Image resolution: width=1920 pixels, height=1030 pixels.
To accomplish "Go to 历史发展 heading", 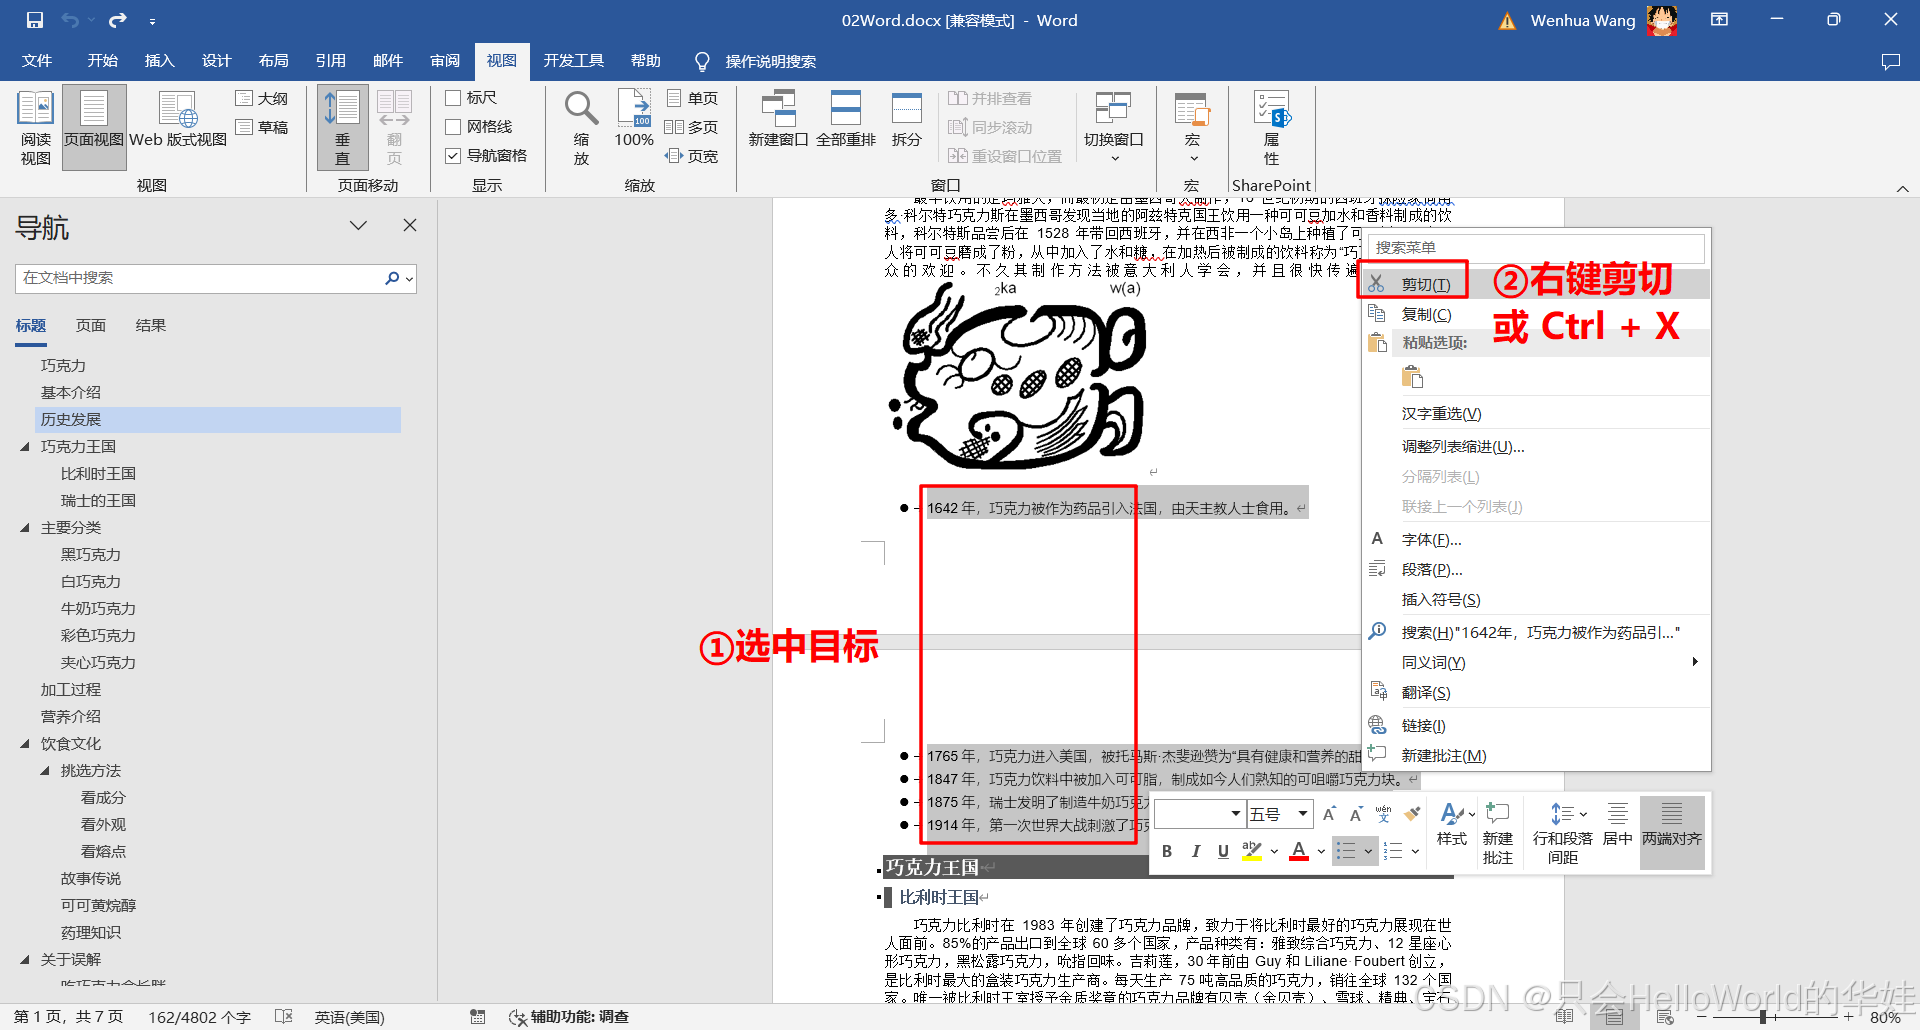I will coord(218,420).
